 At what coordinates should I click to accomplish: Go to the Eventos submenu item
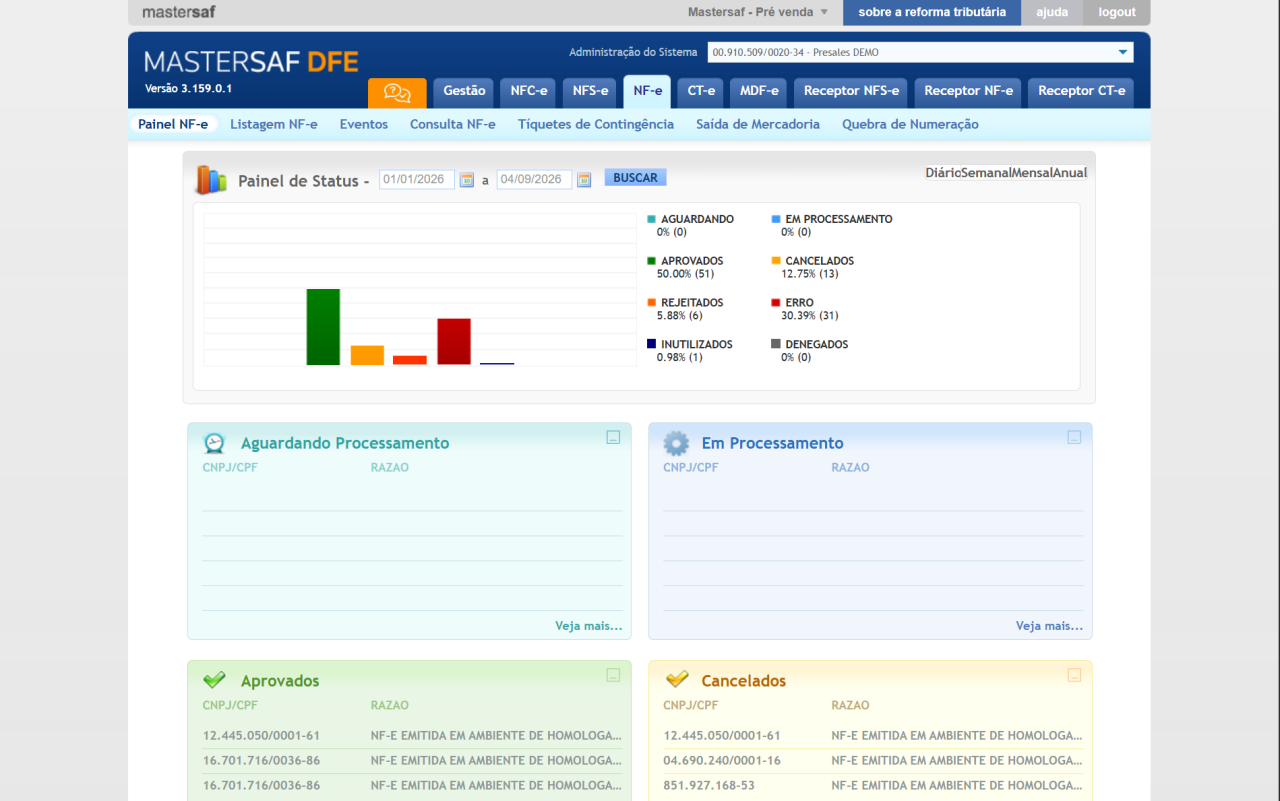(x=364, y=124)
